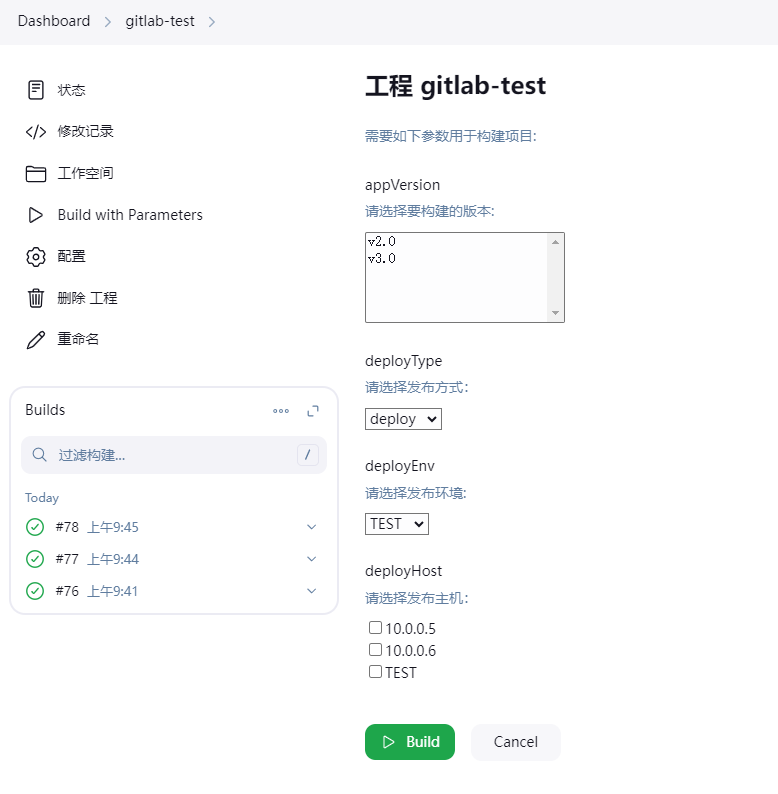778x794 pixels.
Task: Click the appVersion list scrollbar up arrow
Action: pos(555,242)
